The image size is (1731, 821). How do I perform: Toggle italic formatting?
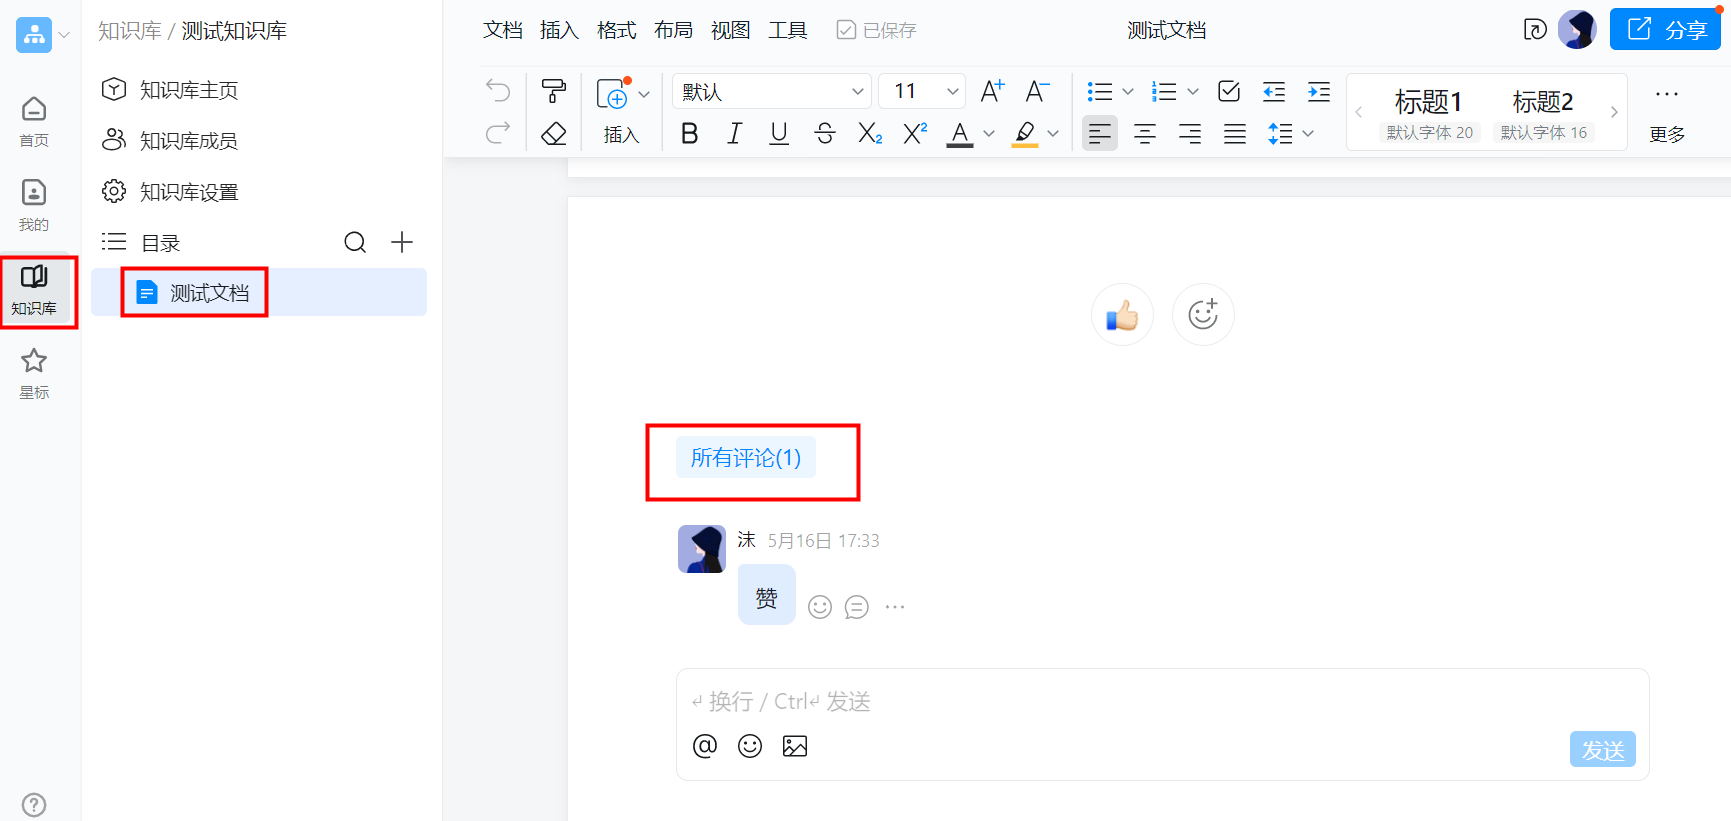click(734, 133)
